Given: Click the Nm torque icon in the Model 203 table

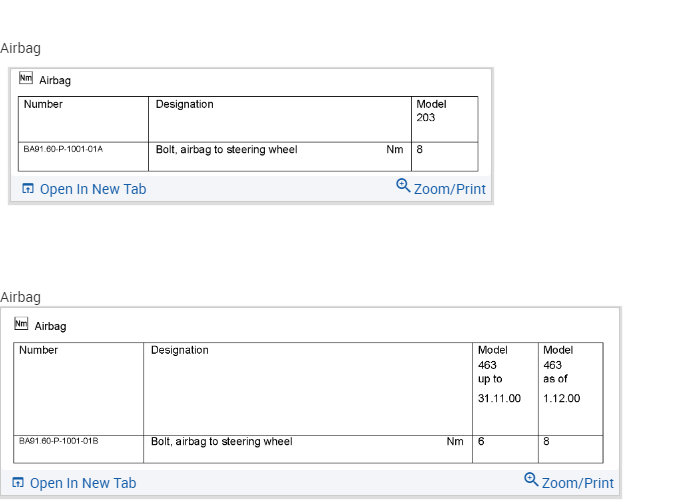Looking at the screenshot, I should pyautogui.click(x=26, y=79).
